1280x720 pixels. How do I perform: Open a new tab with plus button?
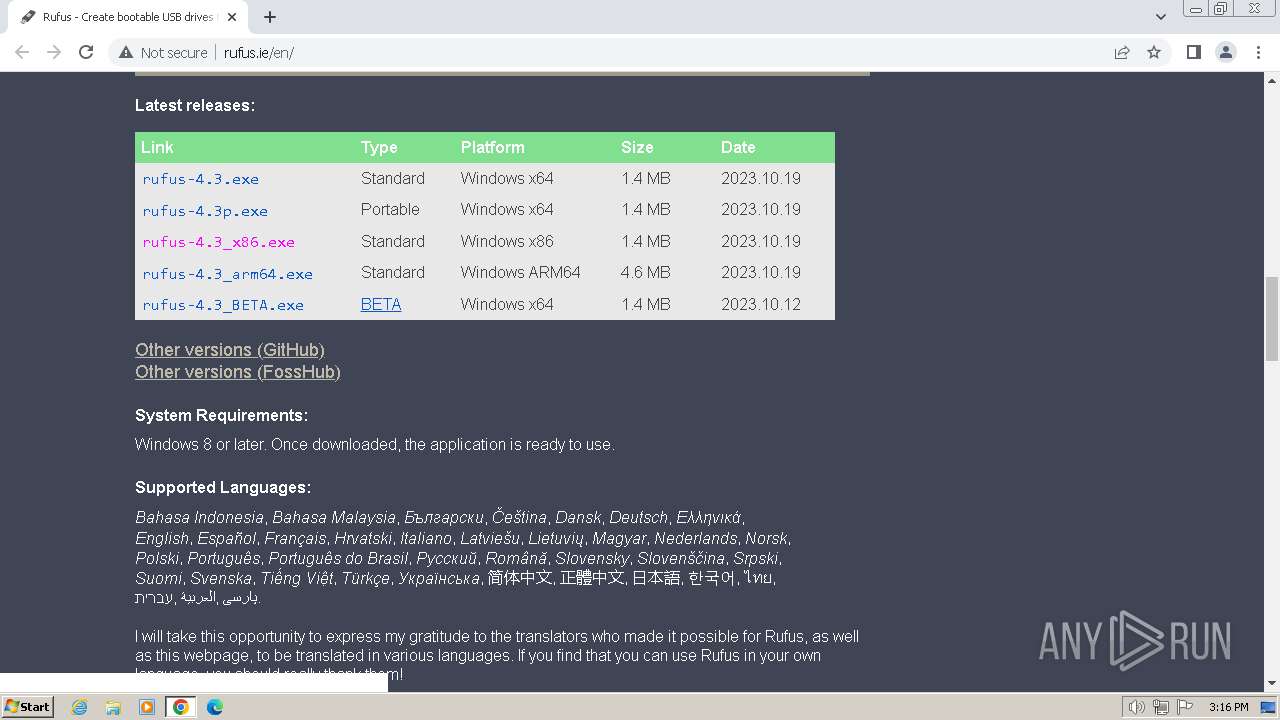point(270,17)
